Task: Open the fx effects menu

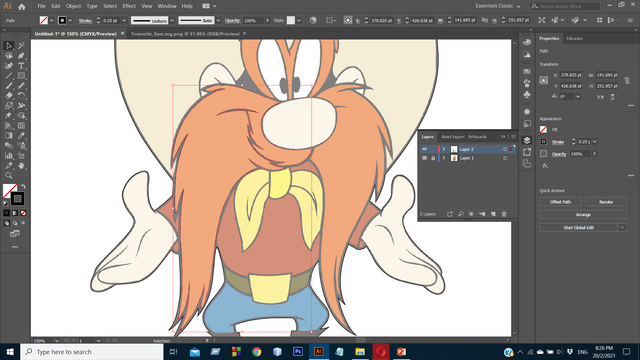Action: 545,166
